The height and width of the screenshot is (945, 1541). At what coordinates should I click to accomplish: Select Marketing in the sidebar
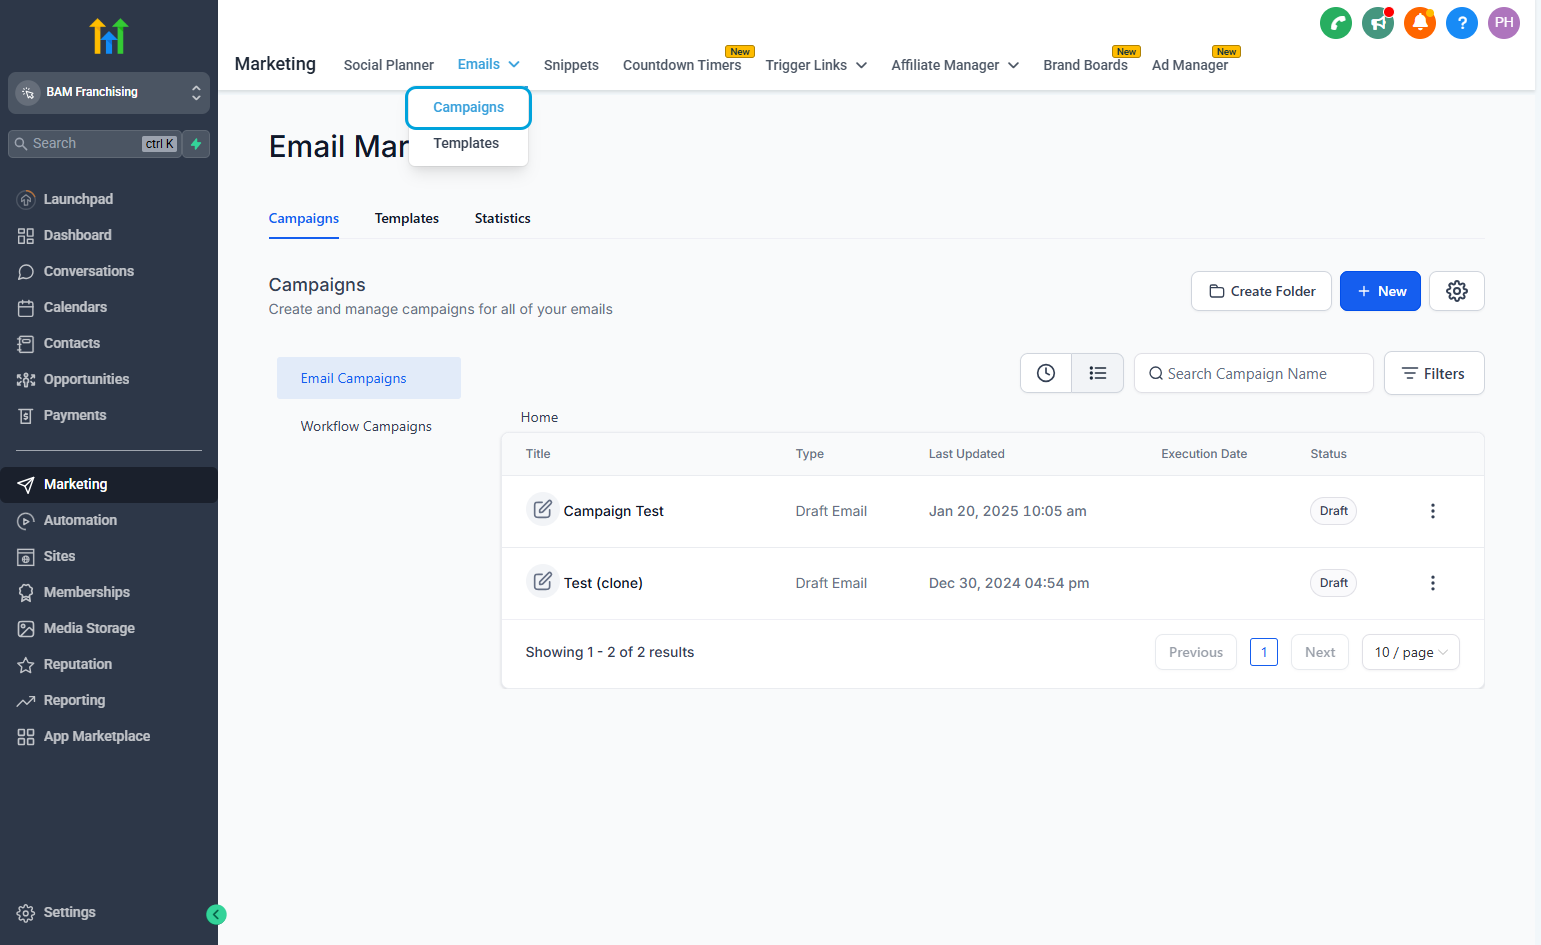109,484
